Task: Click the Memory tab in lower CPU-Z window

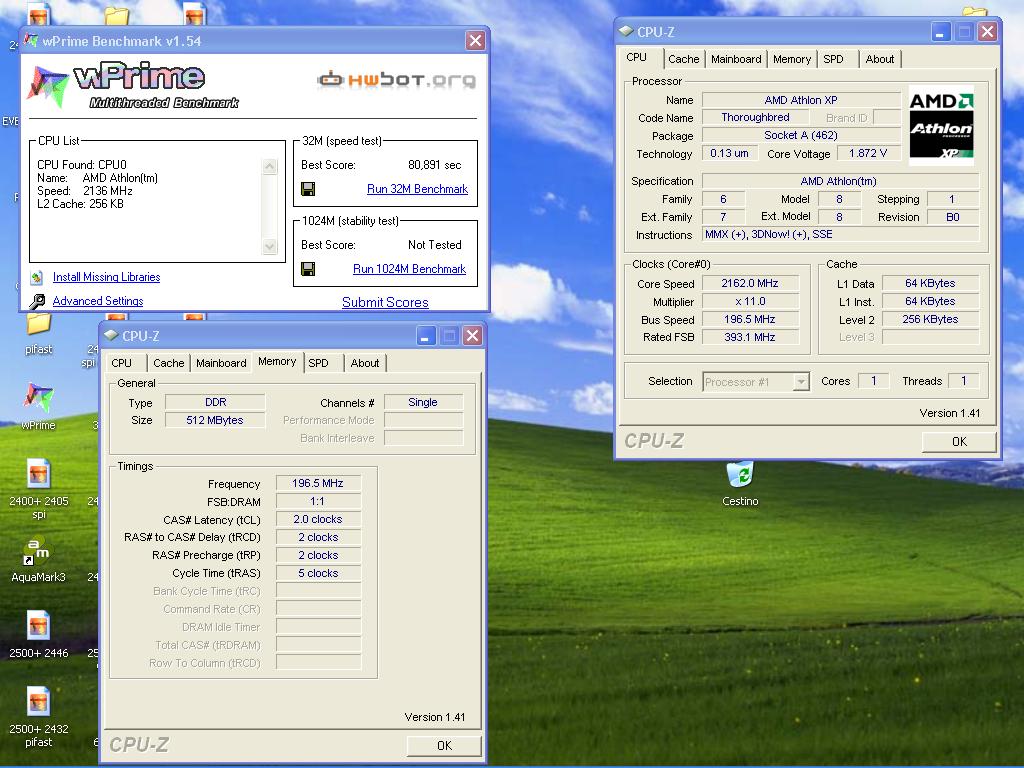Action: 277,361
